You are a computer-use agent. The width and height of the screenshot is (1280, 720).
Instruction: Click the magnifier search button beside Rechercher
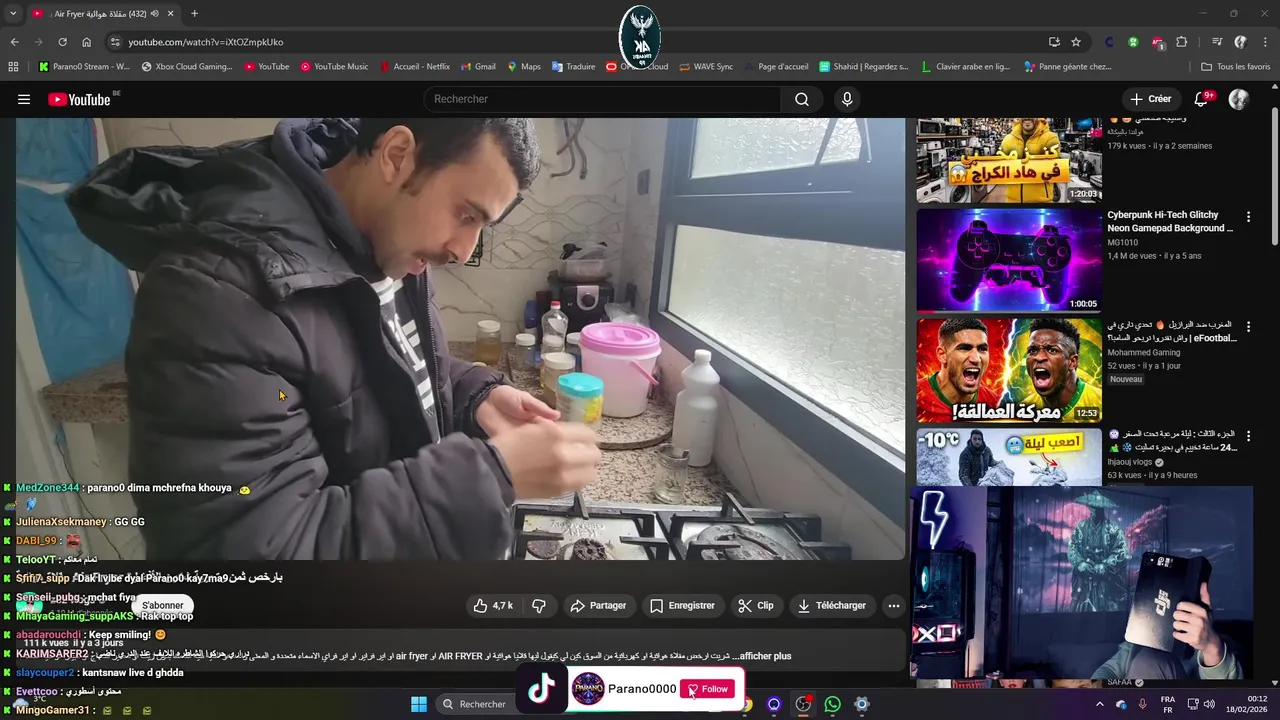802,99
